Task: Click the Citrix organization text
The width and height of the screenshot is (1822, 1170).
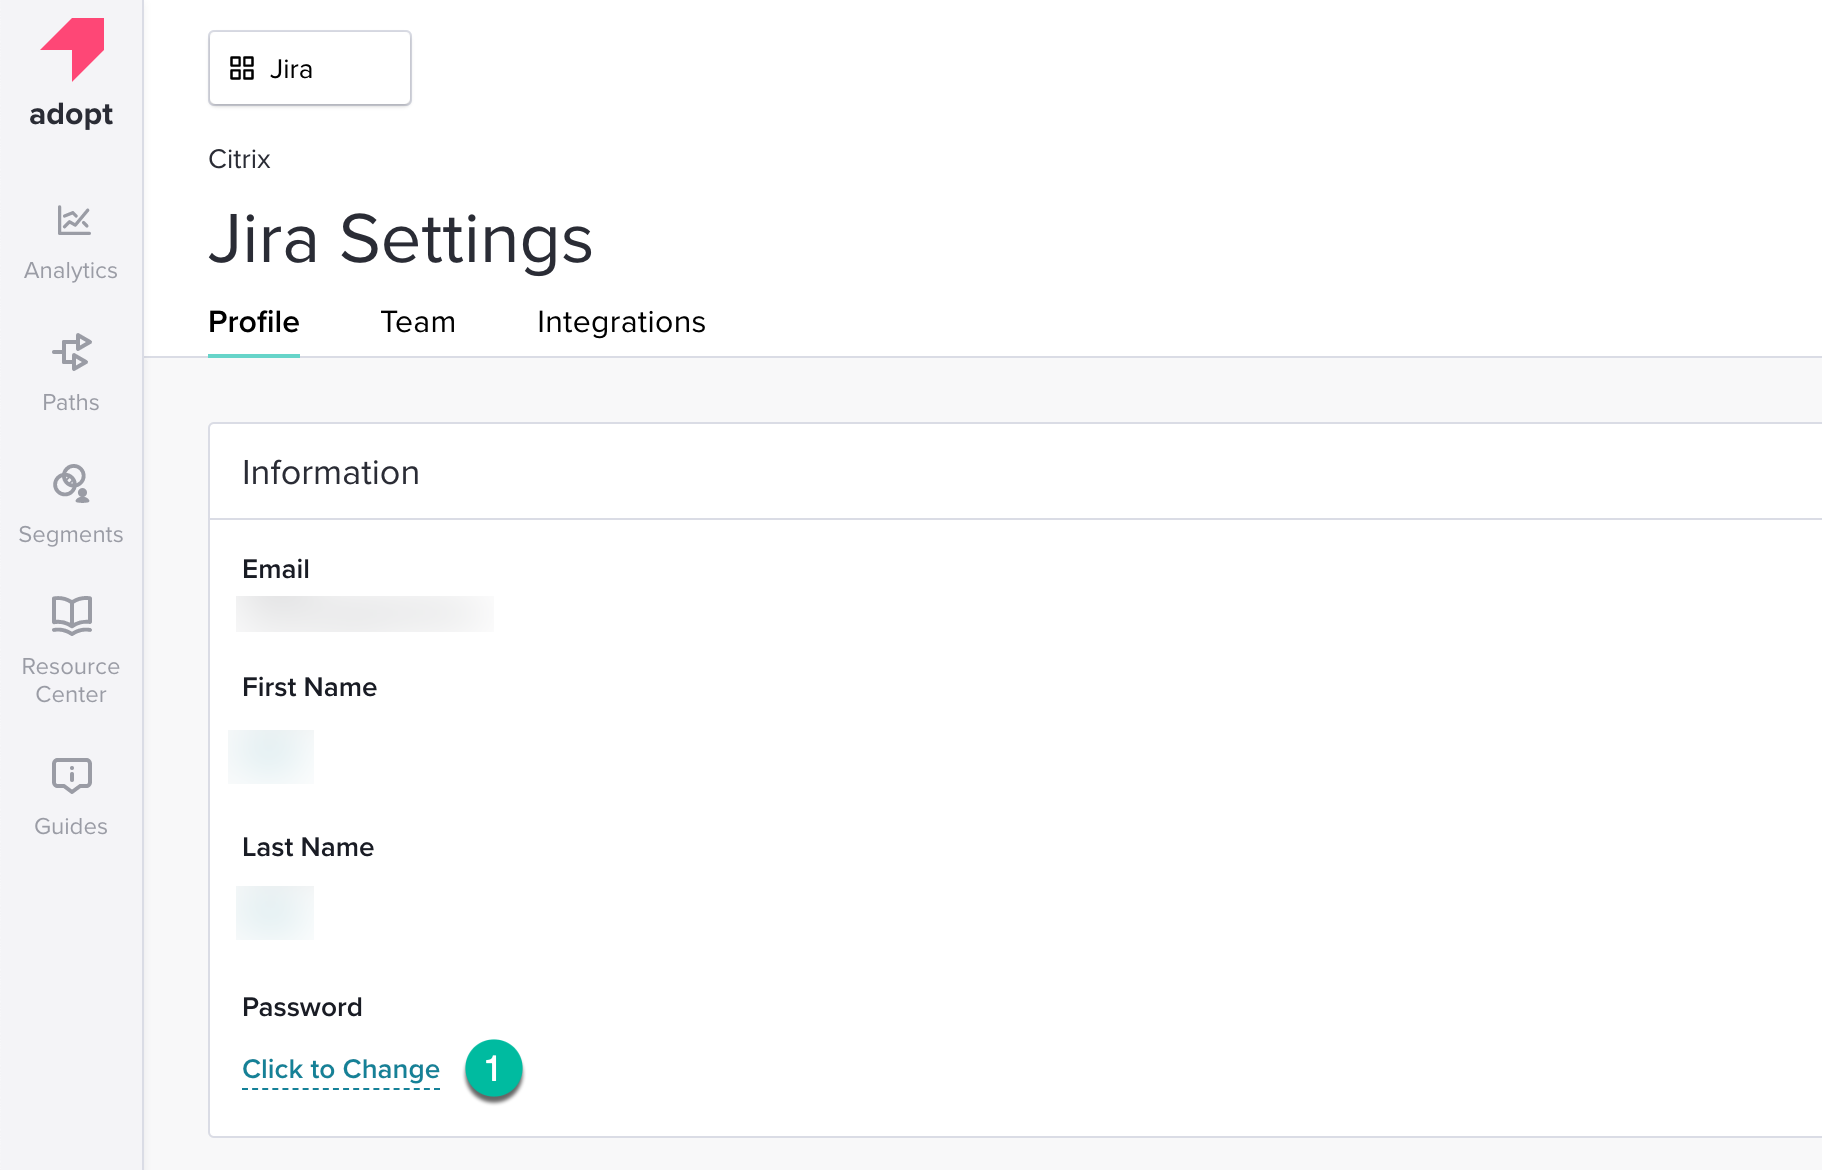Action: click(239, 159)
